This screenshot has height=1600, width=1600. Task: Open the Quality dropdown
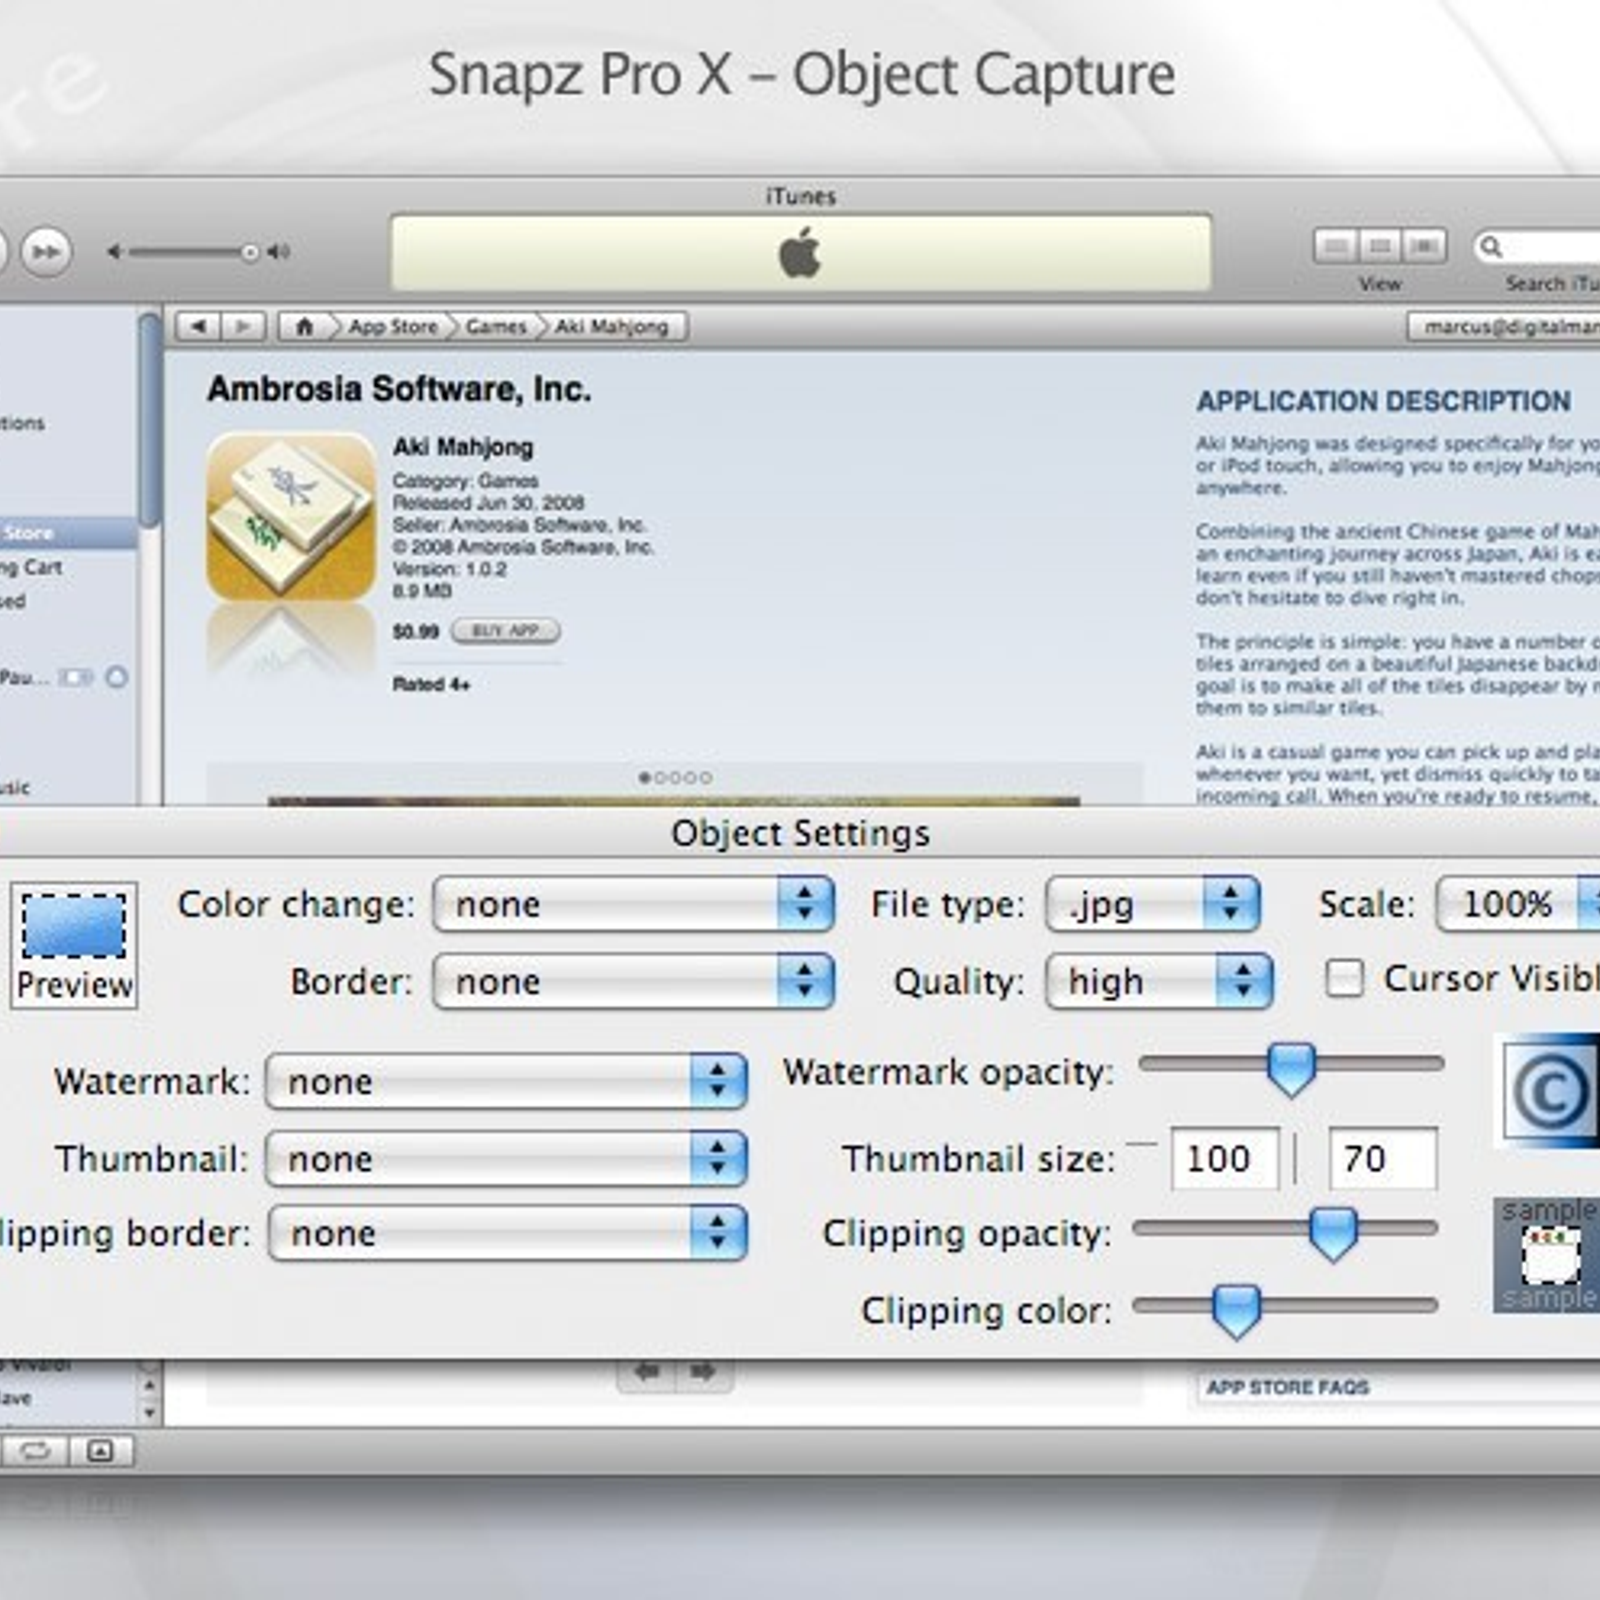[1159, 981]
